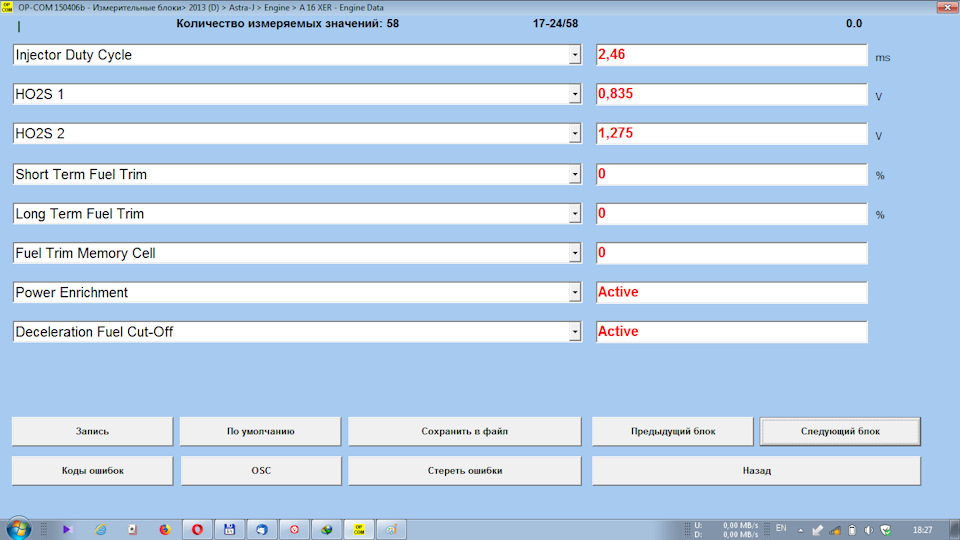Expand the Short Term Fuel Trim dropdown arrow
960x540 pixels.
(574, 174)
